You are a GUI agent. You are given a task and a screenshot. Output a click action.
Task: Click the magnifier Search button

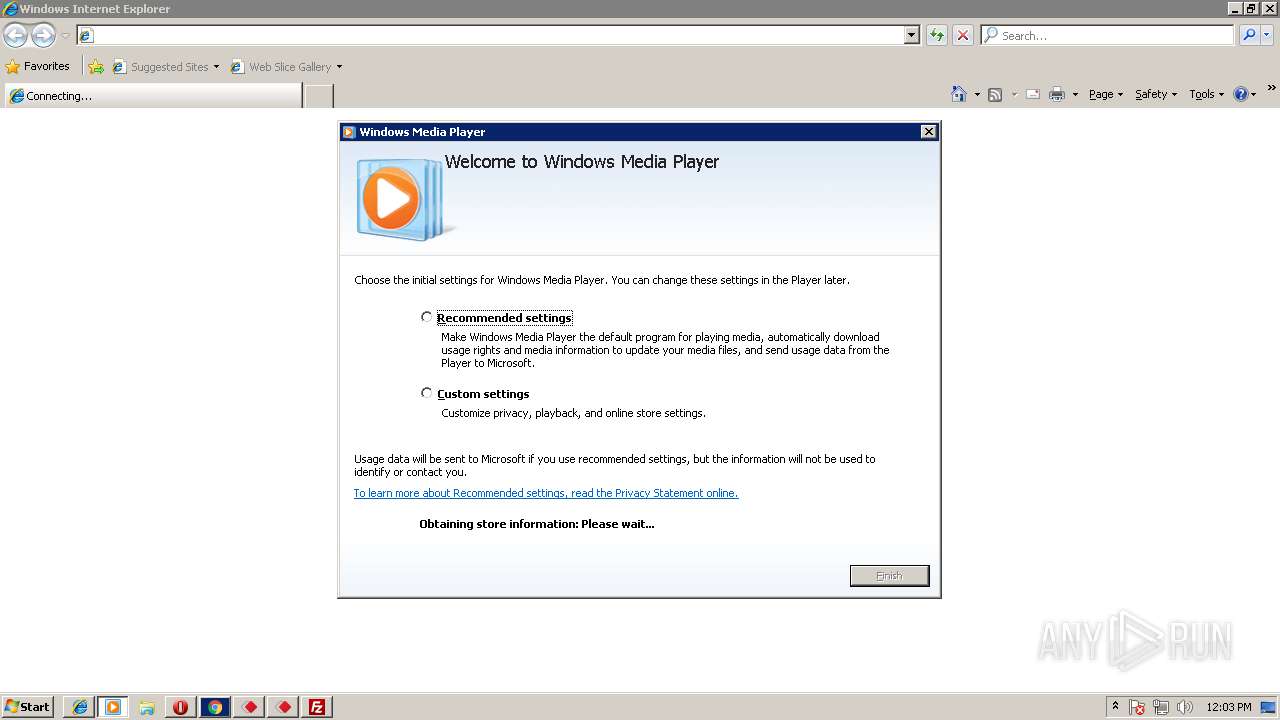pyautogui.click(x=1248, y=35)
